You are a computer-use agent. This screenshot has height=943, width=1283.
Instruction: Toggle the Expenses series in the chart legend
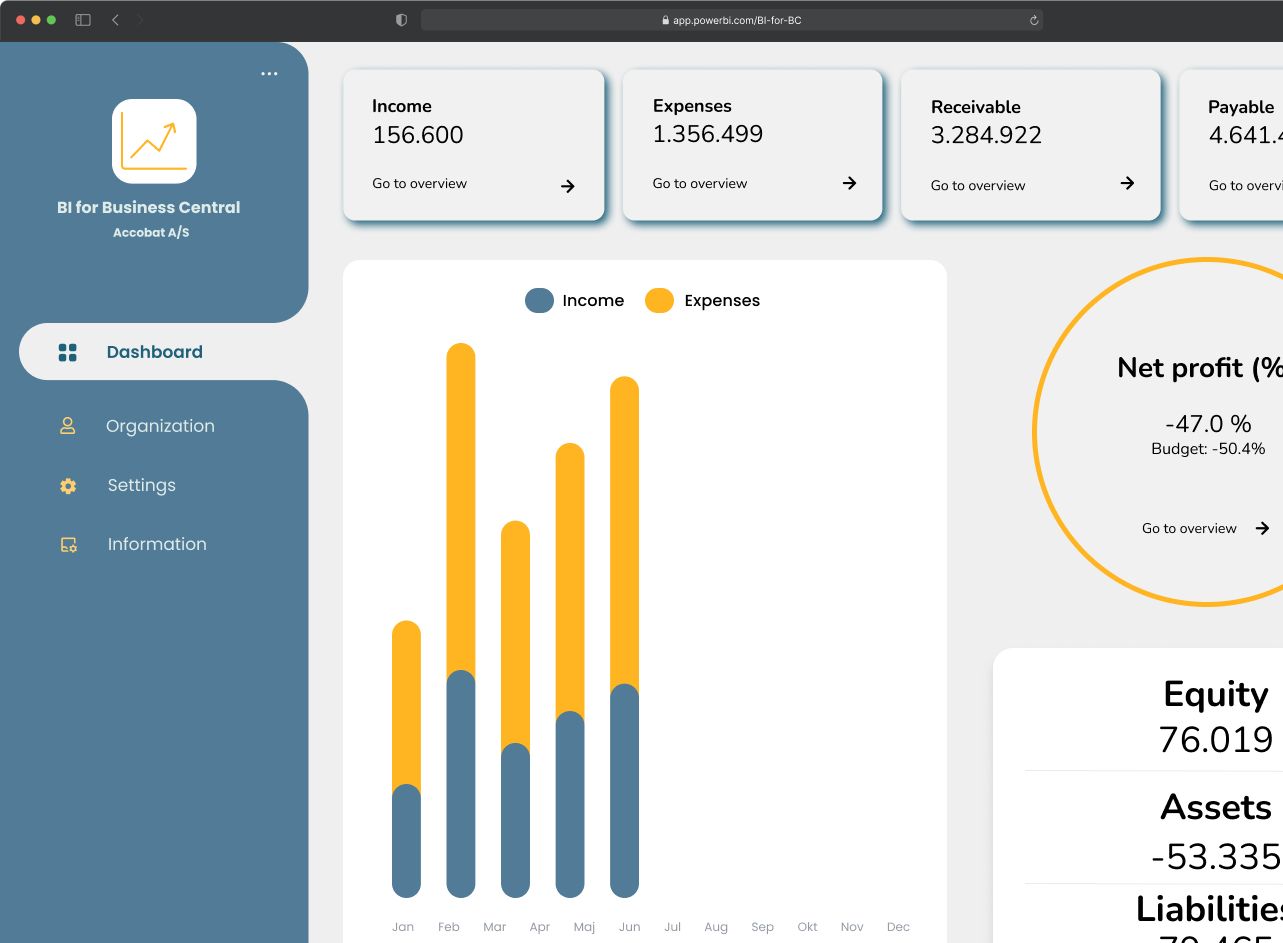703,300
